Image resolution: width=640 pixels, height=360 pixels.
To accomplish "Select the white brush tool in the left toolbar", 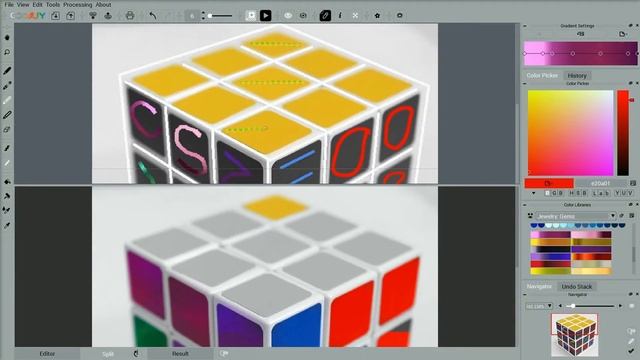I will click(x=7, y=163).
